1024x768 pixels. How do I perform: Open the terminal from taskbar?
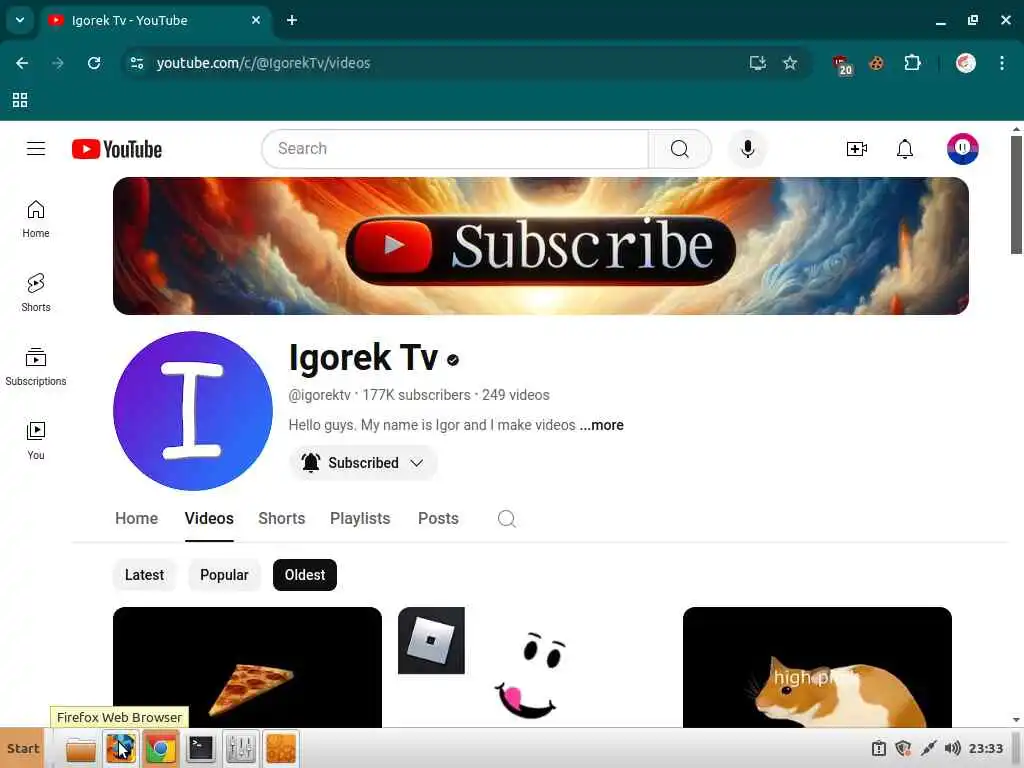pyautogui.click(x=200, y=749)
